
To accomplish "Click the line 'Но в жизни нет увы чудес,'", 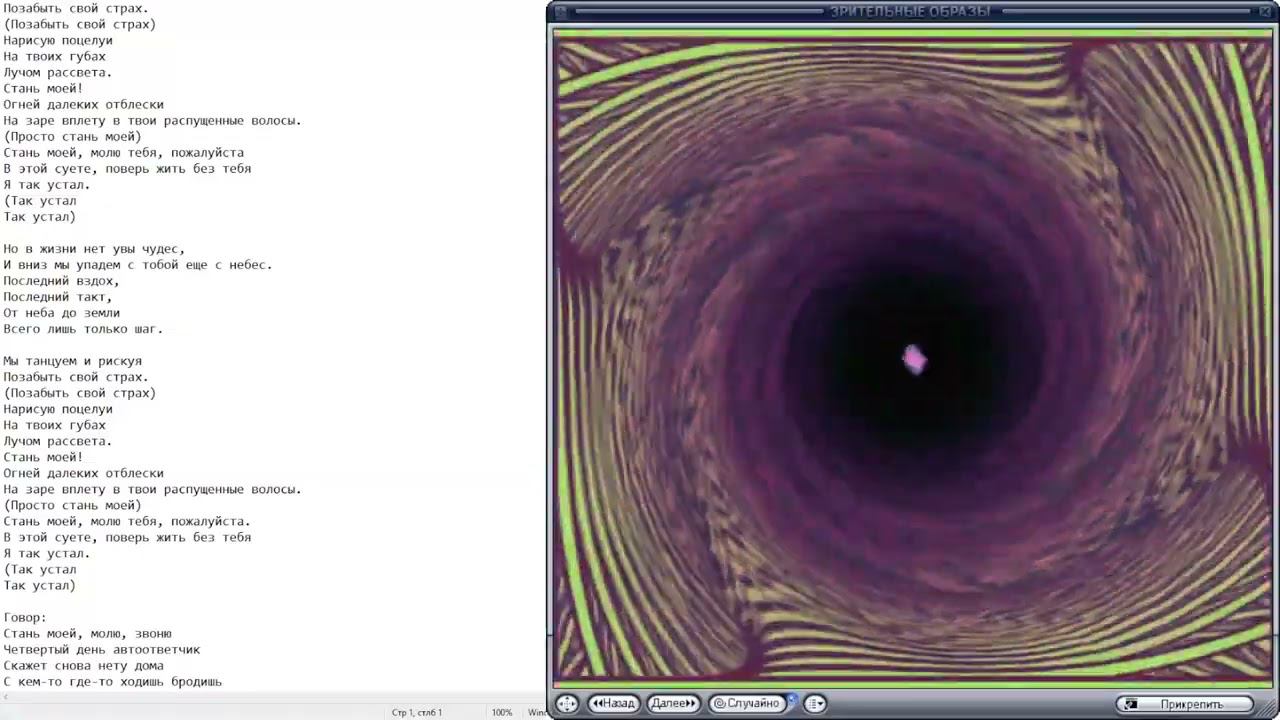I will [95, 249].
